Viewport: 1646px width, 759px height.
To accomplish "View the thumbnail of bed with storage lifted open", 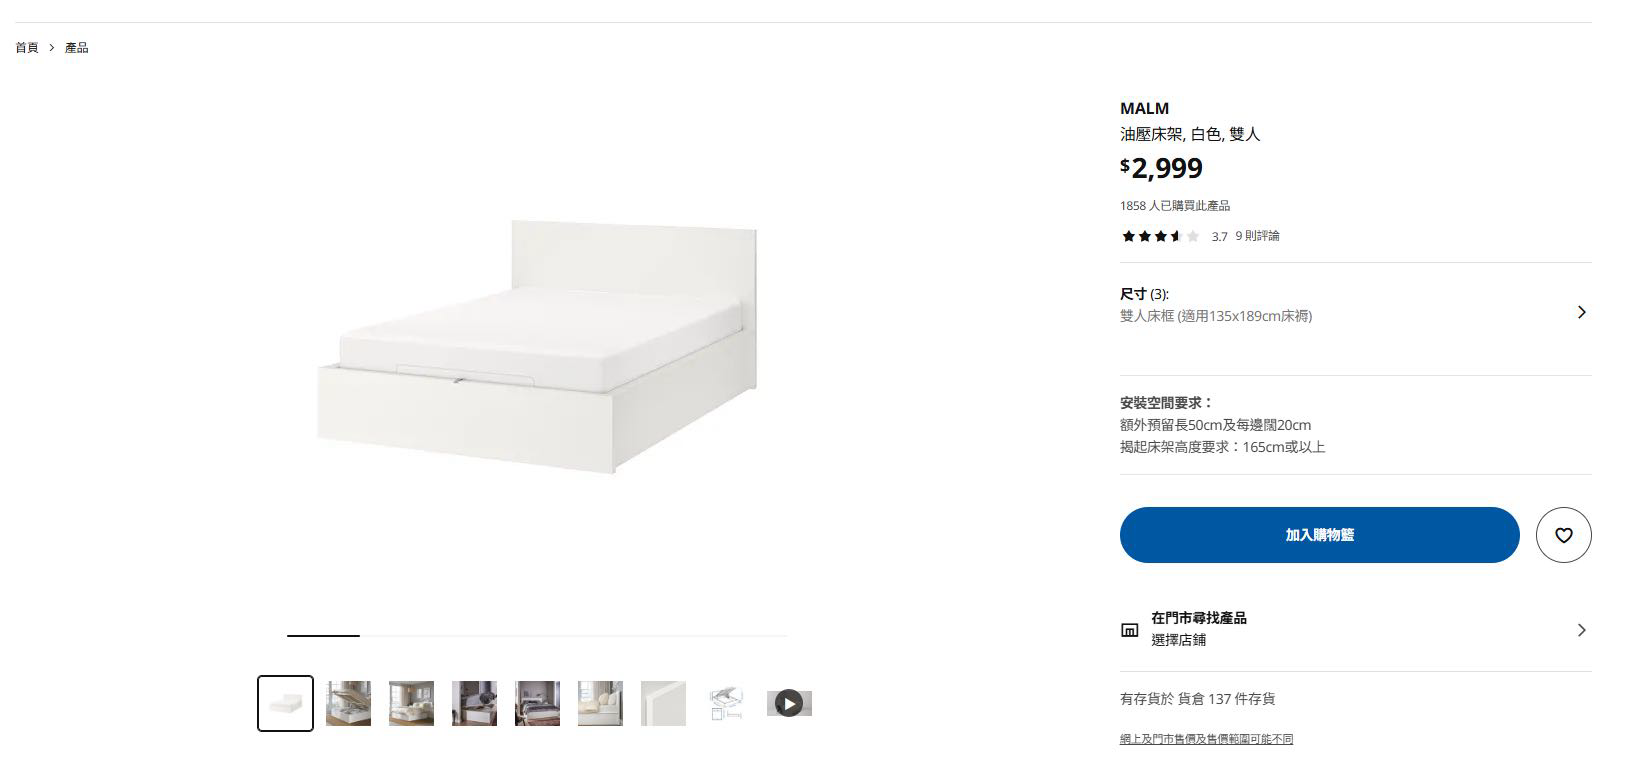I will [x=348, y=703].
